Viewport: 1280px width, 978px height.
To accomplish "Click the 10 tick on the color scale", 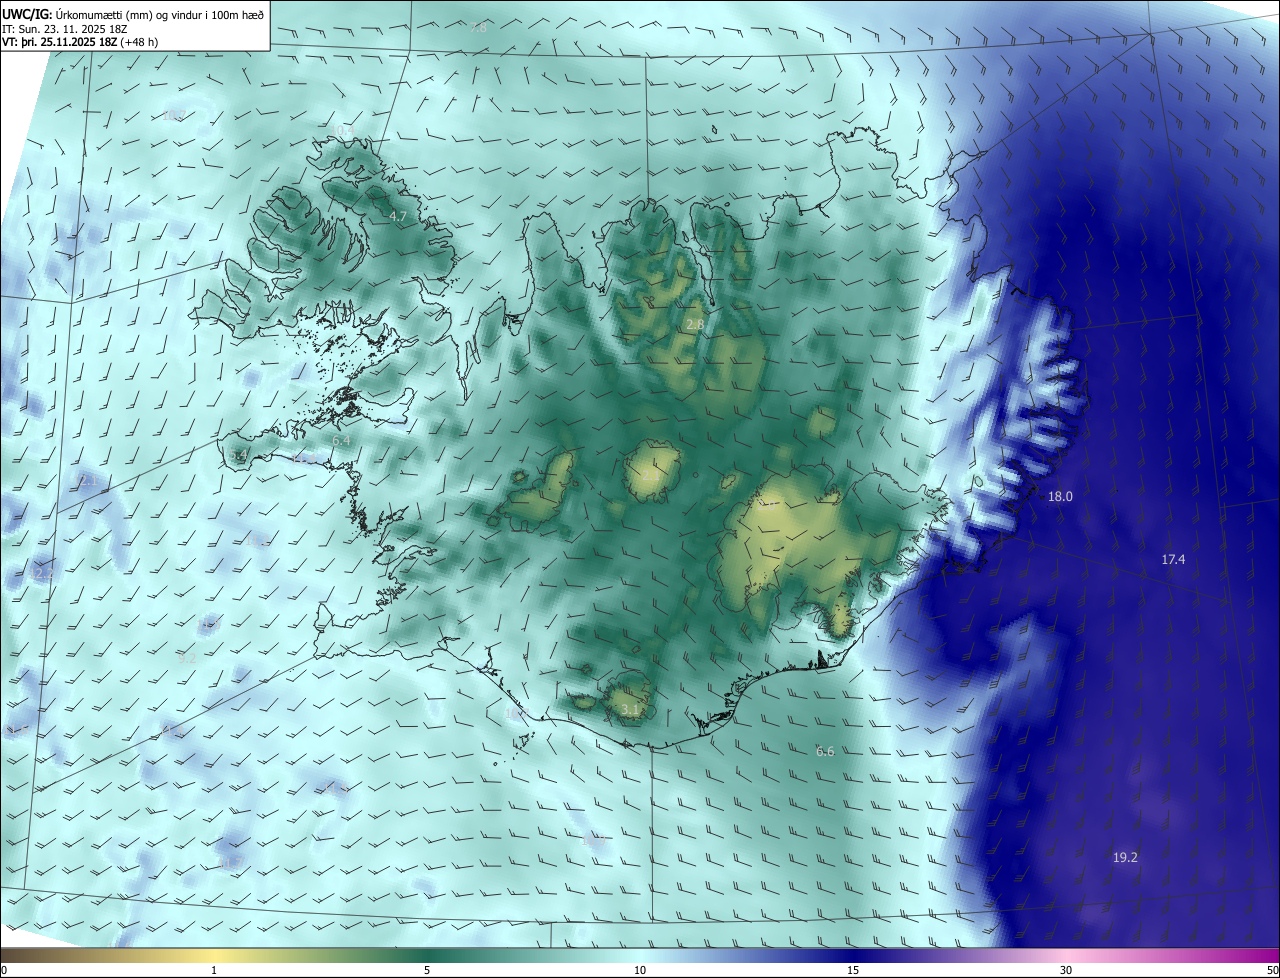I will pyautogui.click(x=640, y=970).
